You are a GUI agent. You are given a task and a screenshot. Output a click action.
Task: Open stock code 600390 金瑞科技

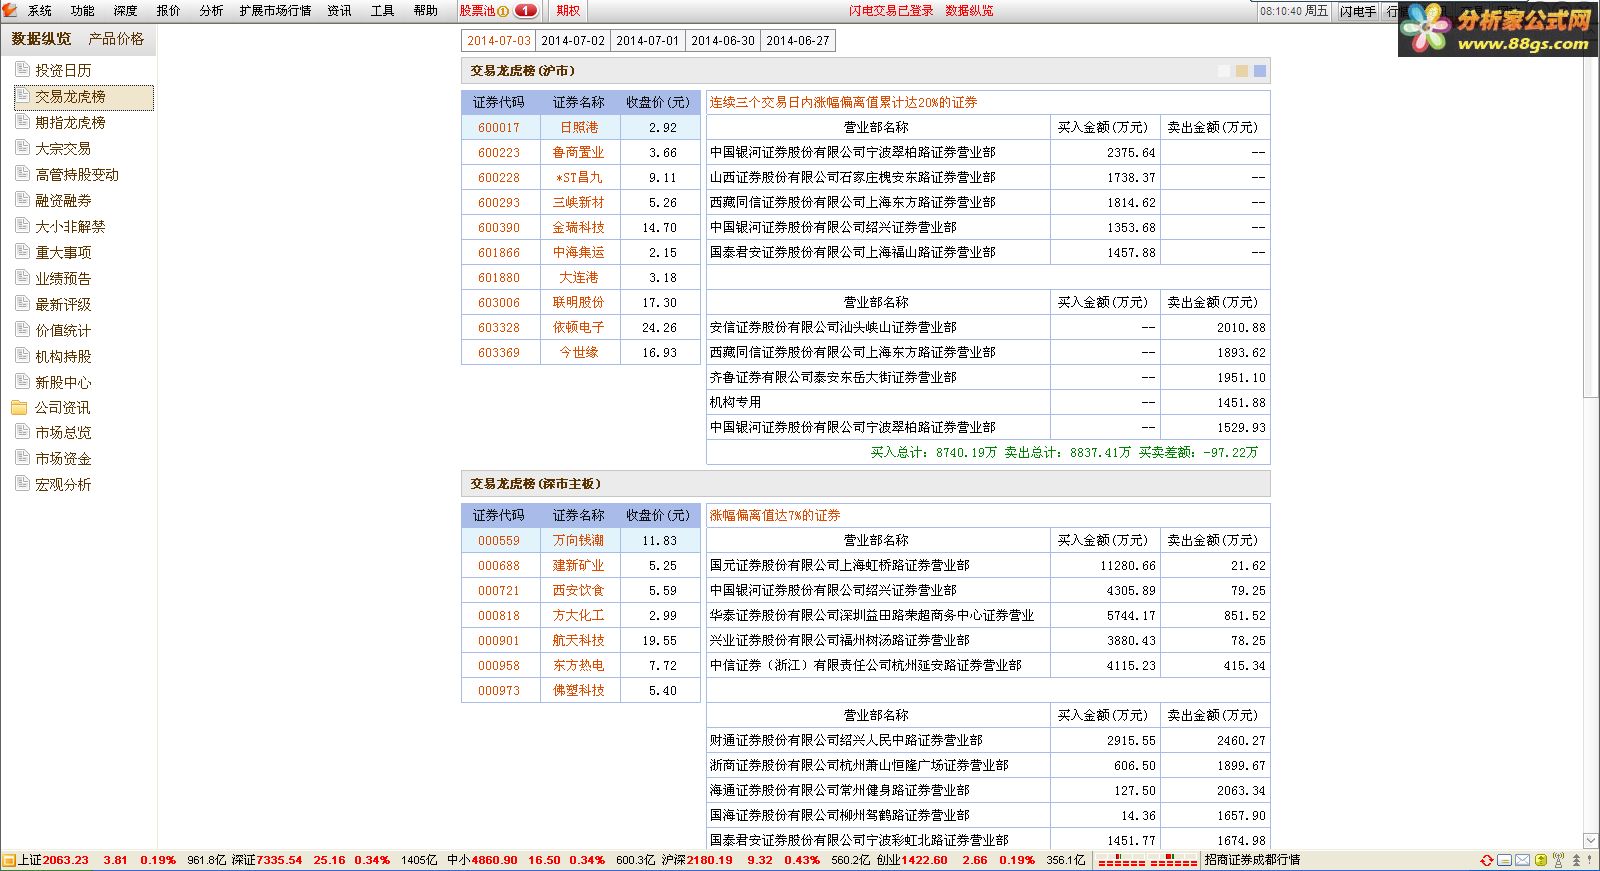(x=499, y=228)
